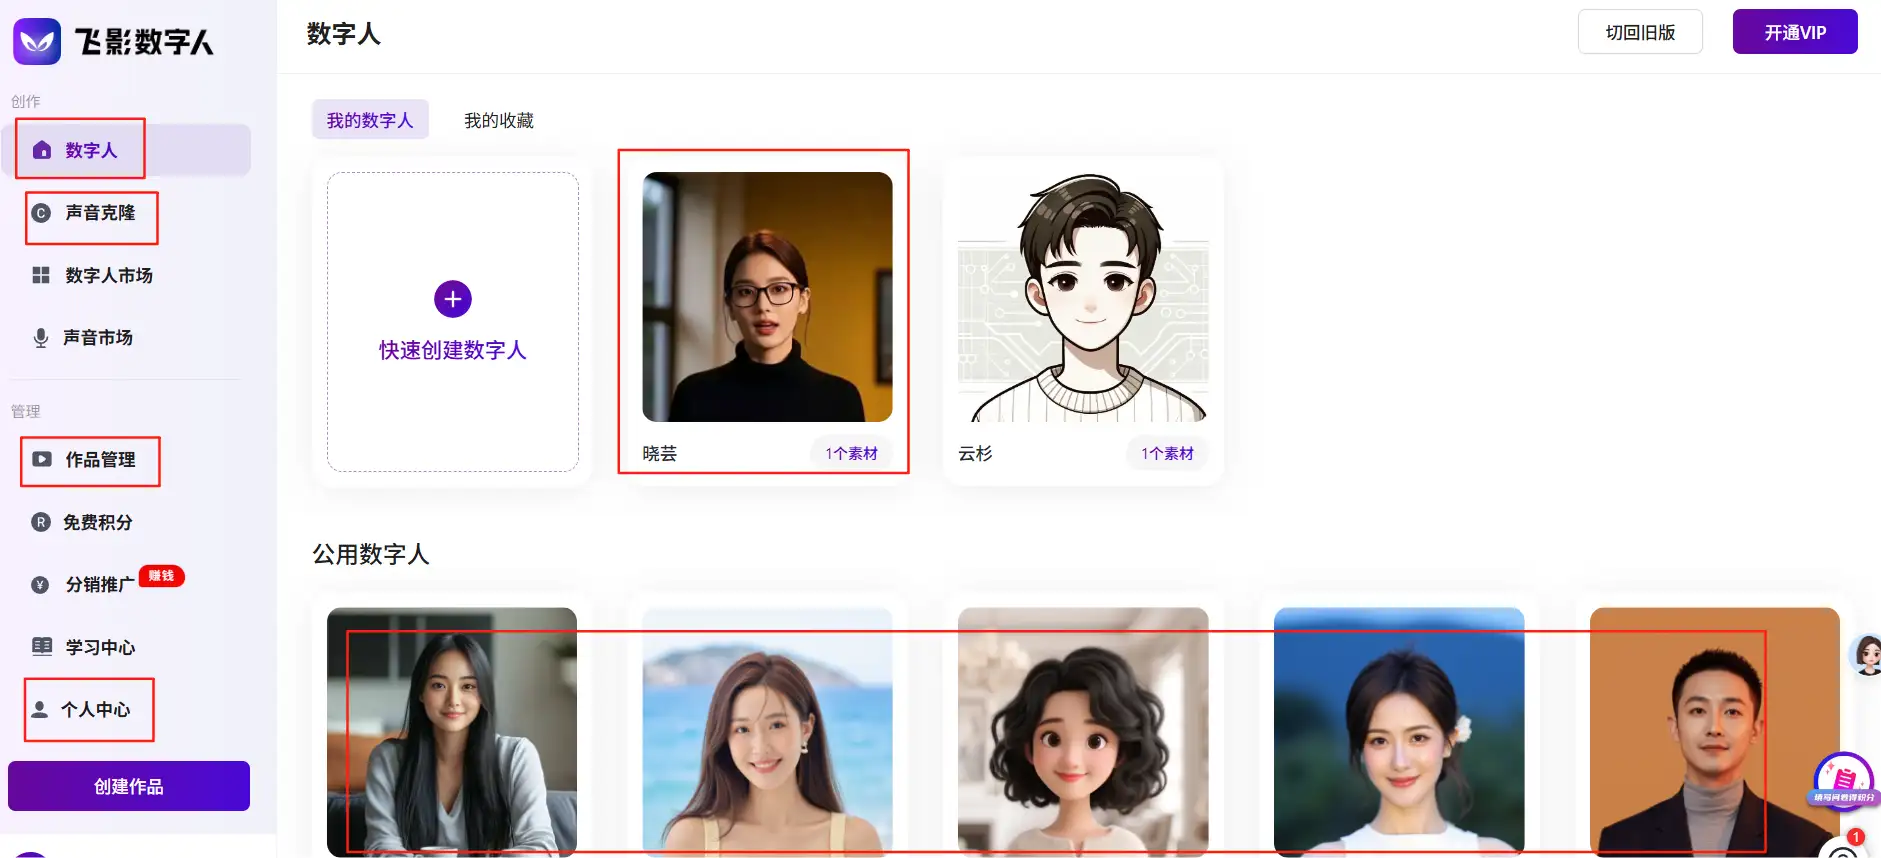The width and height of the screenshot is (1881, 858).
Task: Switch to 我的收藏 tab
Action: click(498, 120)
